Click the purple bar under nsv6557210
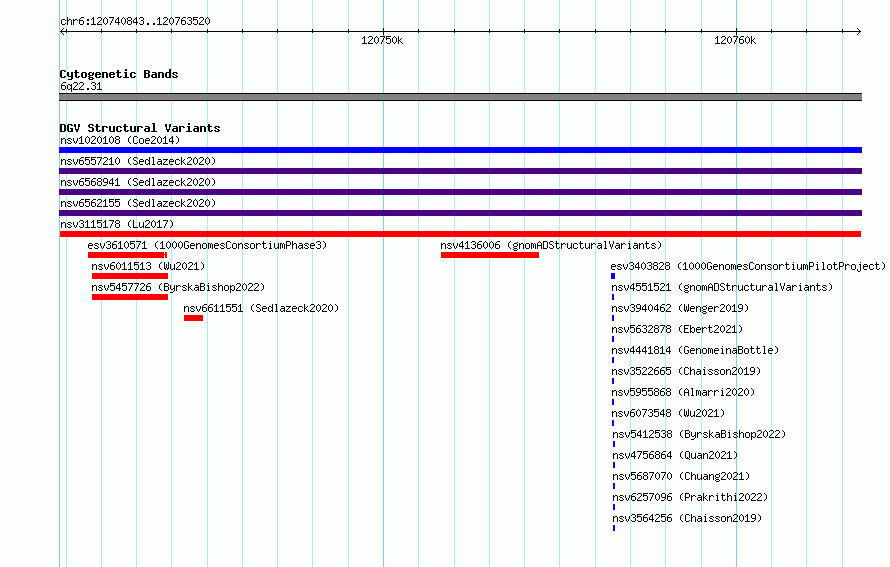 click(460, 171)
